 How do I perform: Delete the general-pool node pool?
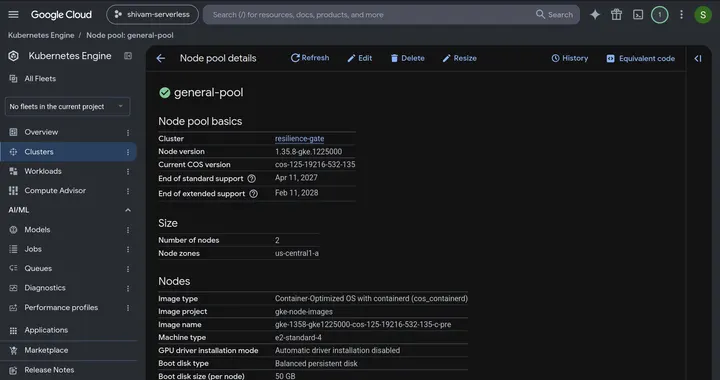(x=407, y=58)
